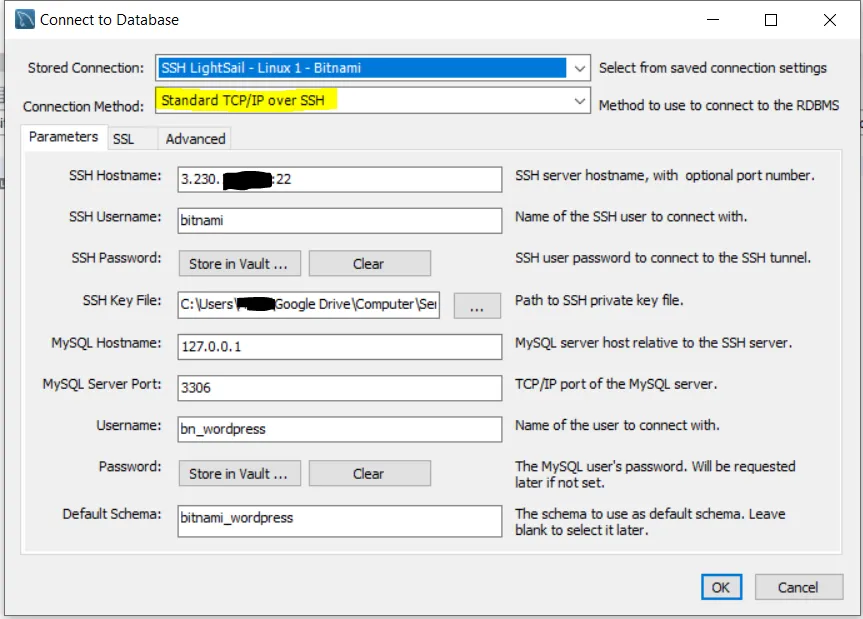Click 'Method to use to connect to the RDBMS' text
The image size is (863, 619).
coord(719,105)
